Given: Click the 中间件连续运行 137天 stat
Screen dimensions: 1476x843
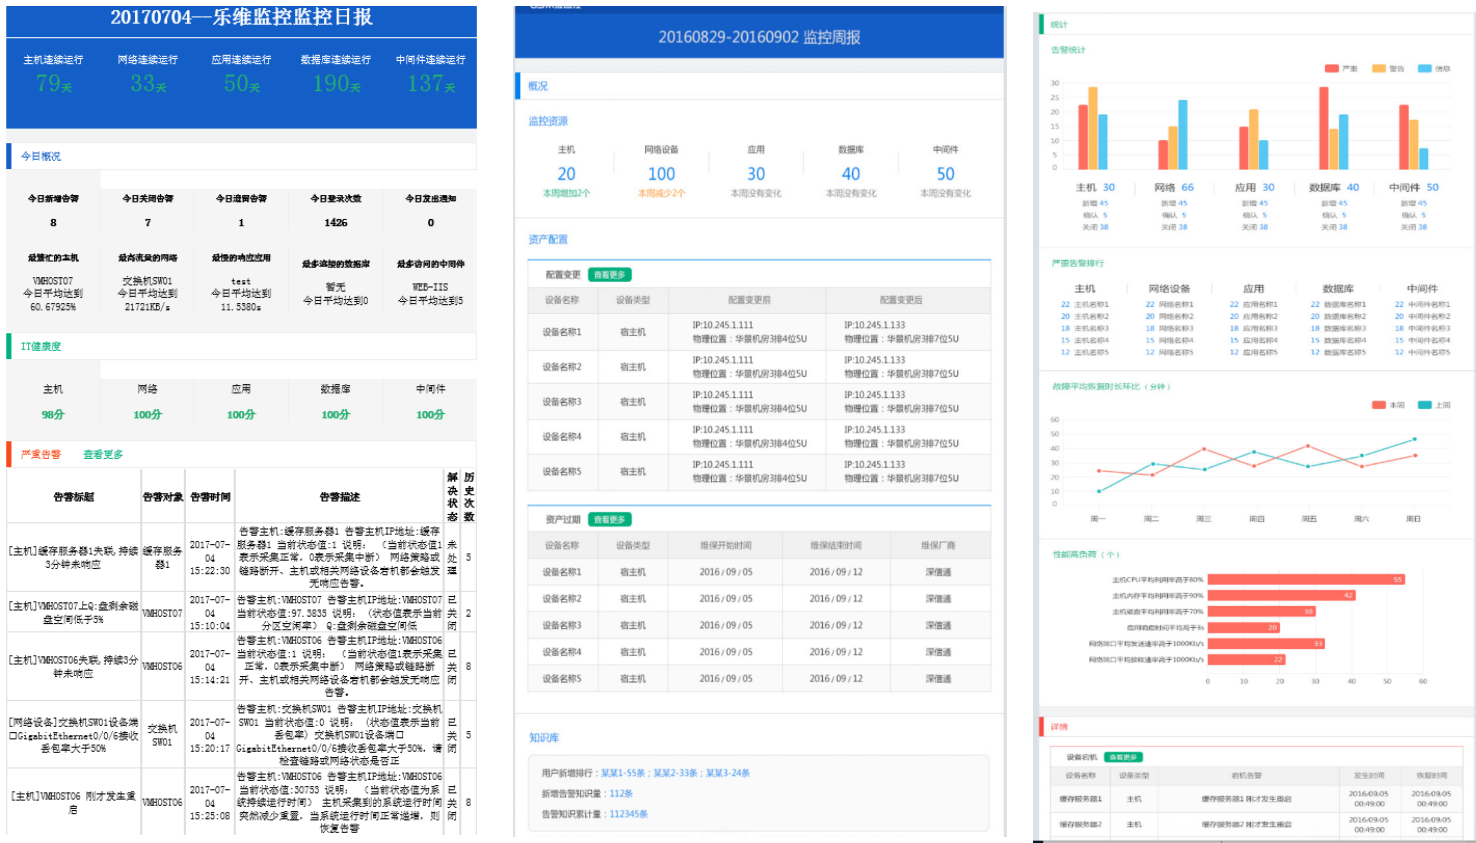Looking at the screenshot, I should pos(431,74).
